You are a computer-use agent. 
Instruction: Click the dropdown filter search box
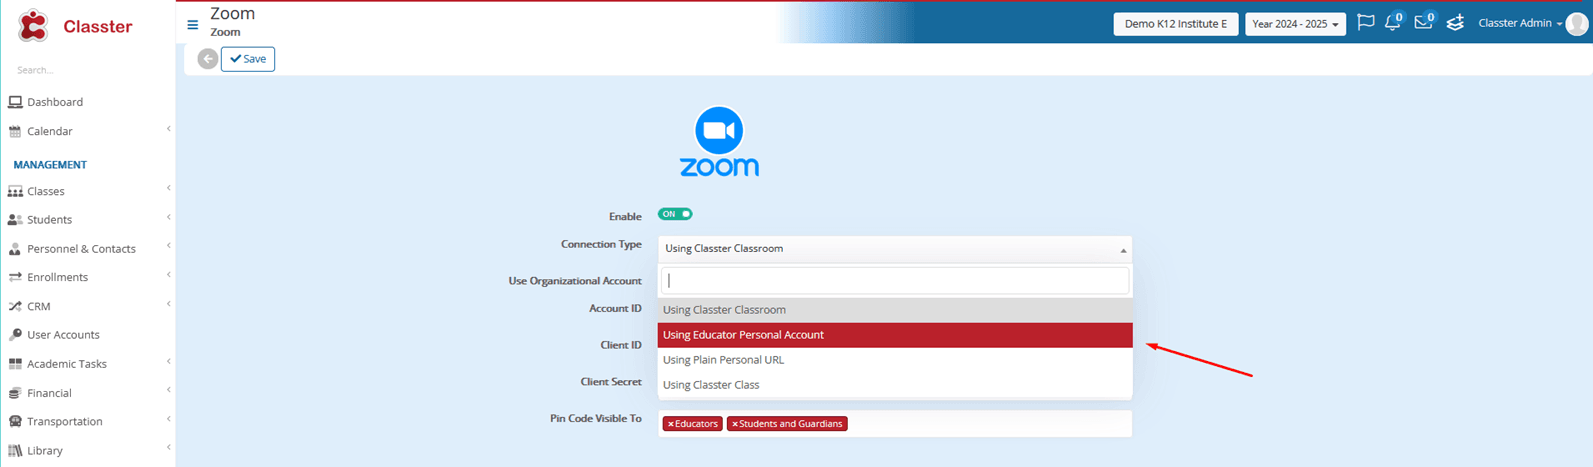895,281
